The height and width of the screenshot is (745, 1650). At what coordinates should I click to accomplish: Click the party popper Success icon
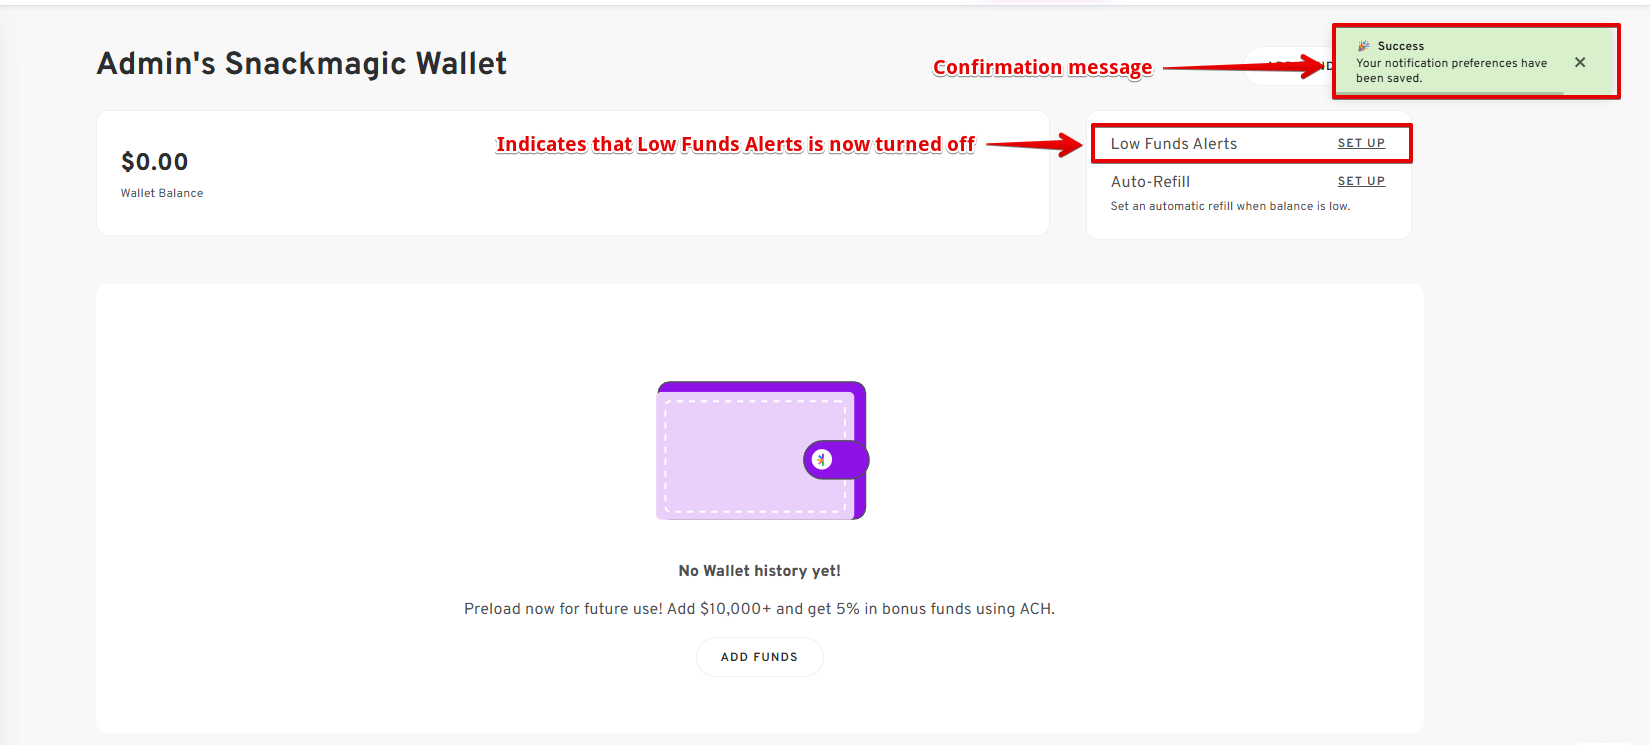tap(1363, 46)
